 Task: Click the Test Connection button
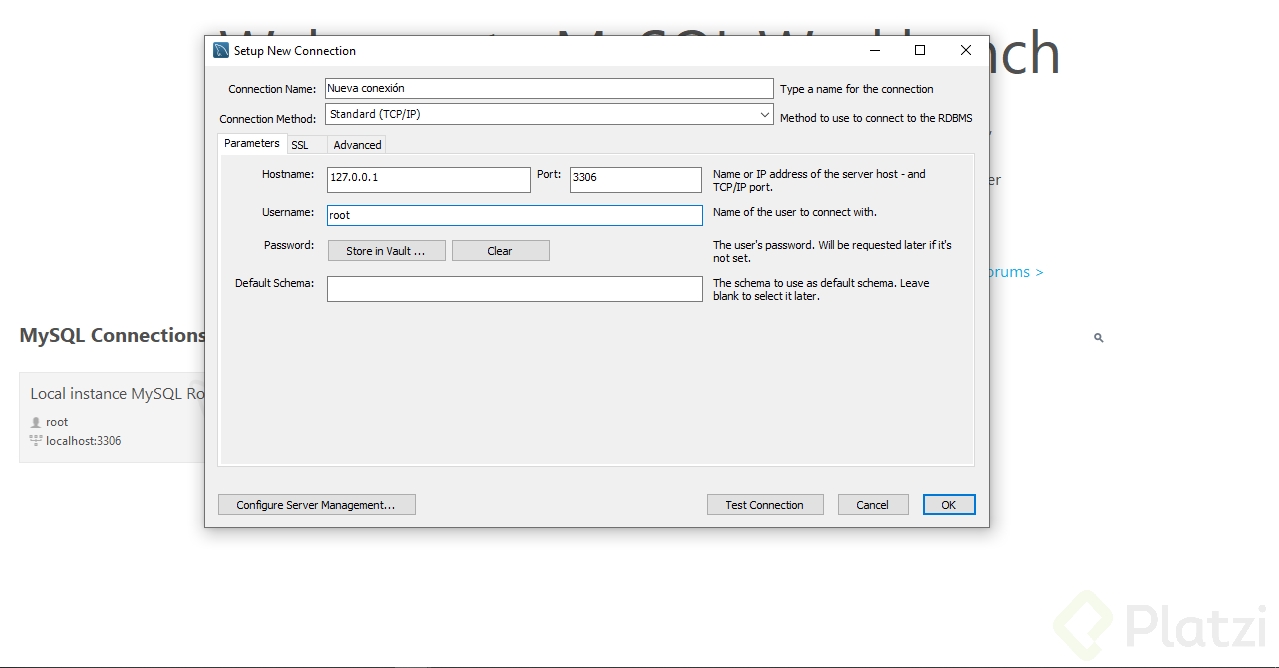click(x=765, y=505)
